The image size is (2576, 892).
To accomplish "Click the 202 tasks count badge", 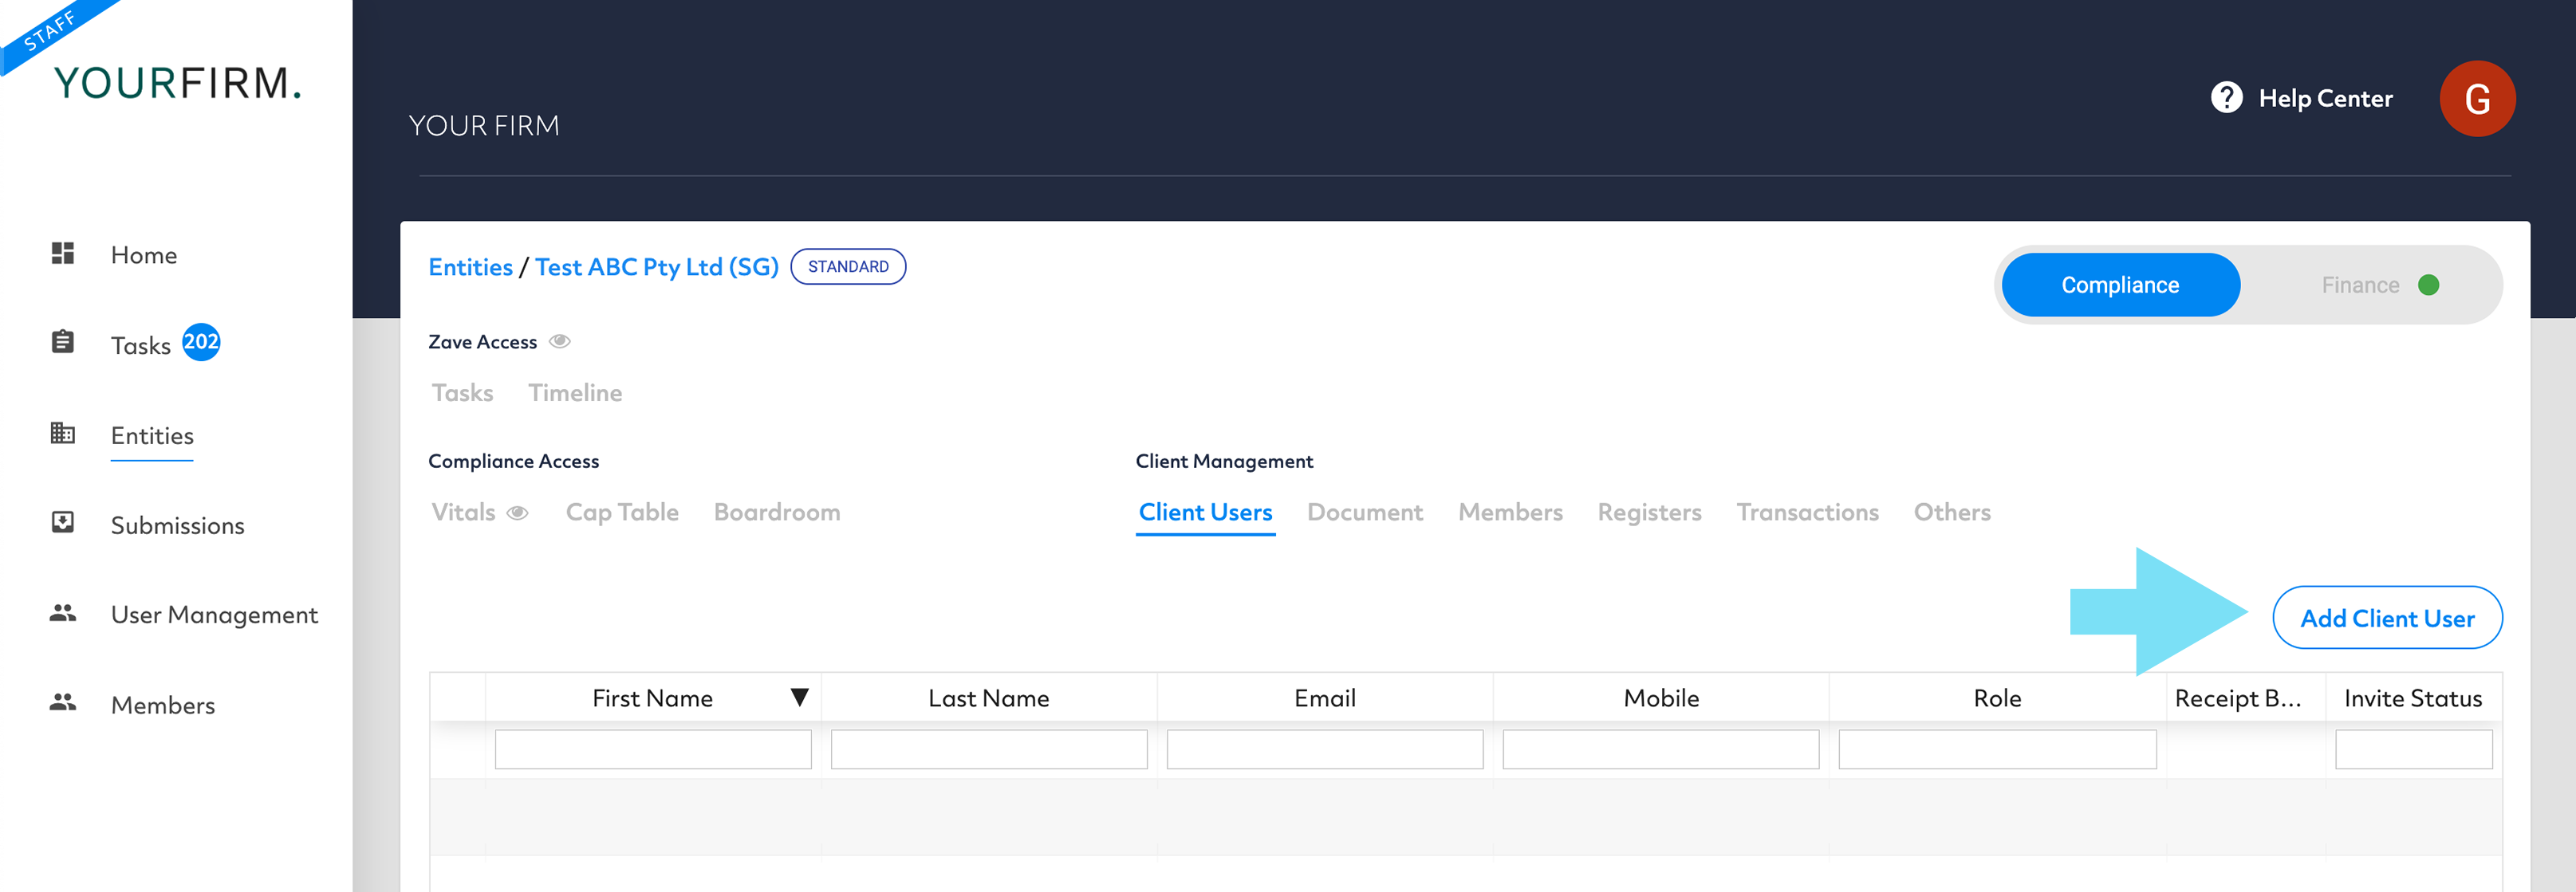I will (x=201, y=342).
